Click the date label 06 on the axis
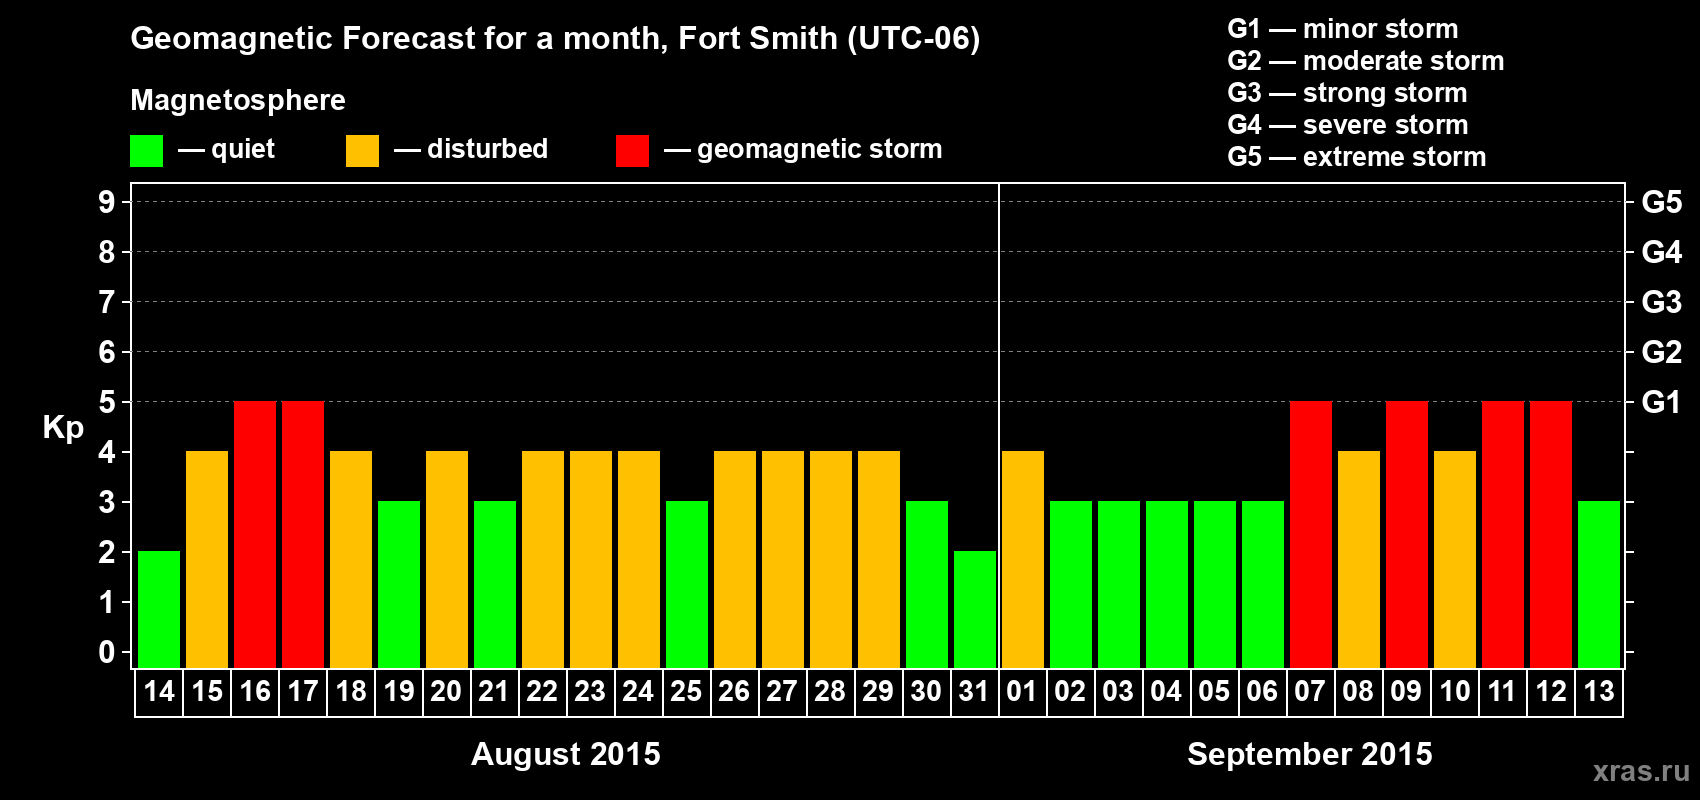 click(x=1263, y=692)
